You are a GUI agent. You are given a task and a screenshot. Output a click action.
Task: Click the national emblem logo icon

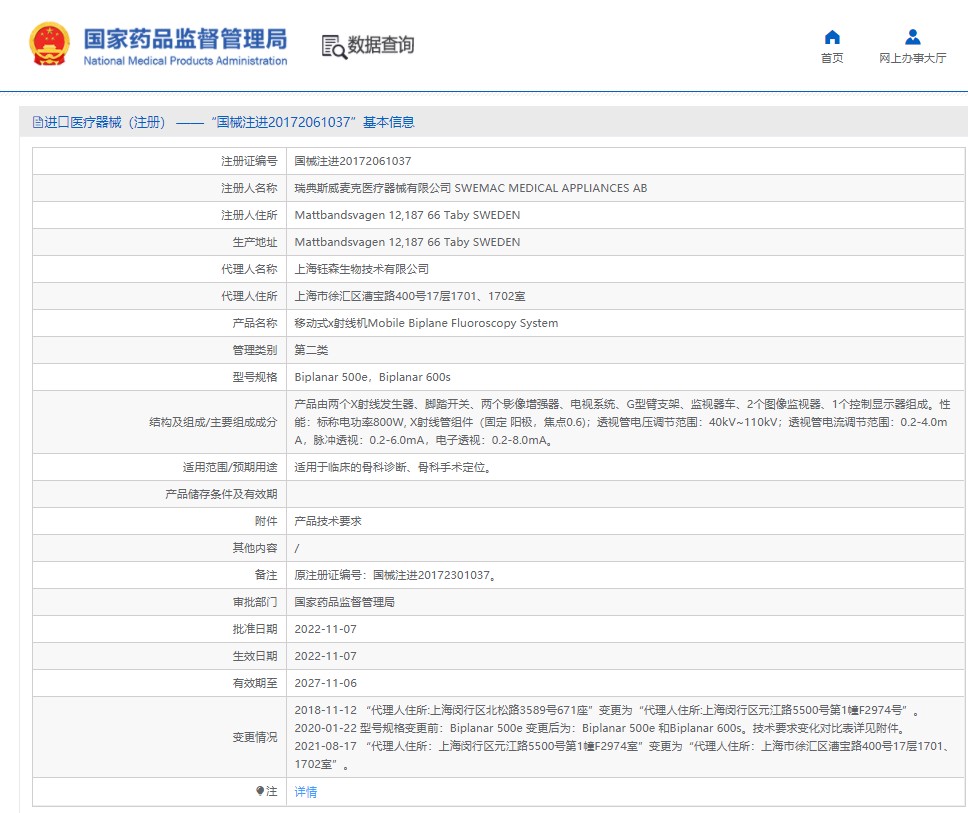click(x=49, y=43)
